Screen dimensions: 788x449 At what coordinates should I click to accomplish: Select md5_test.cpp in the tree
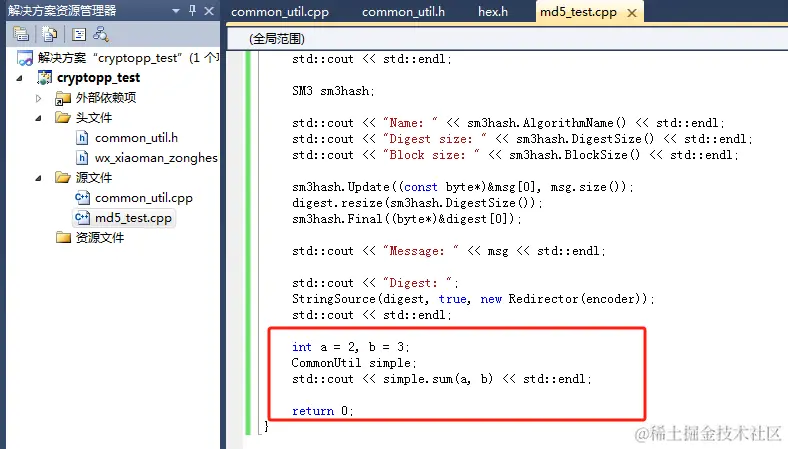pos(133,218)
